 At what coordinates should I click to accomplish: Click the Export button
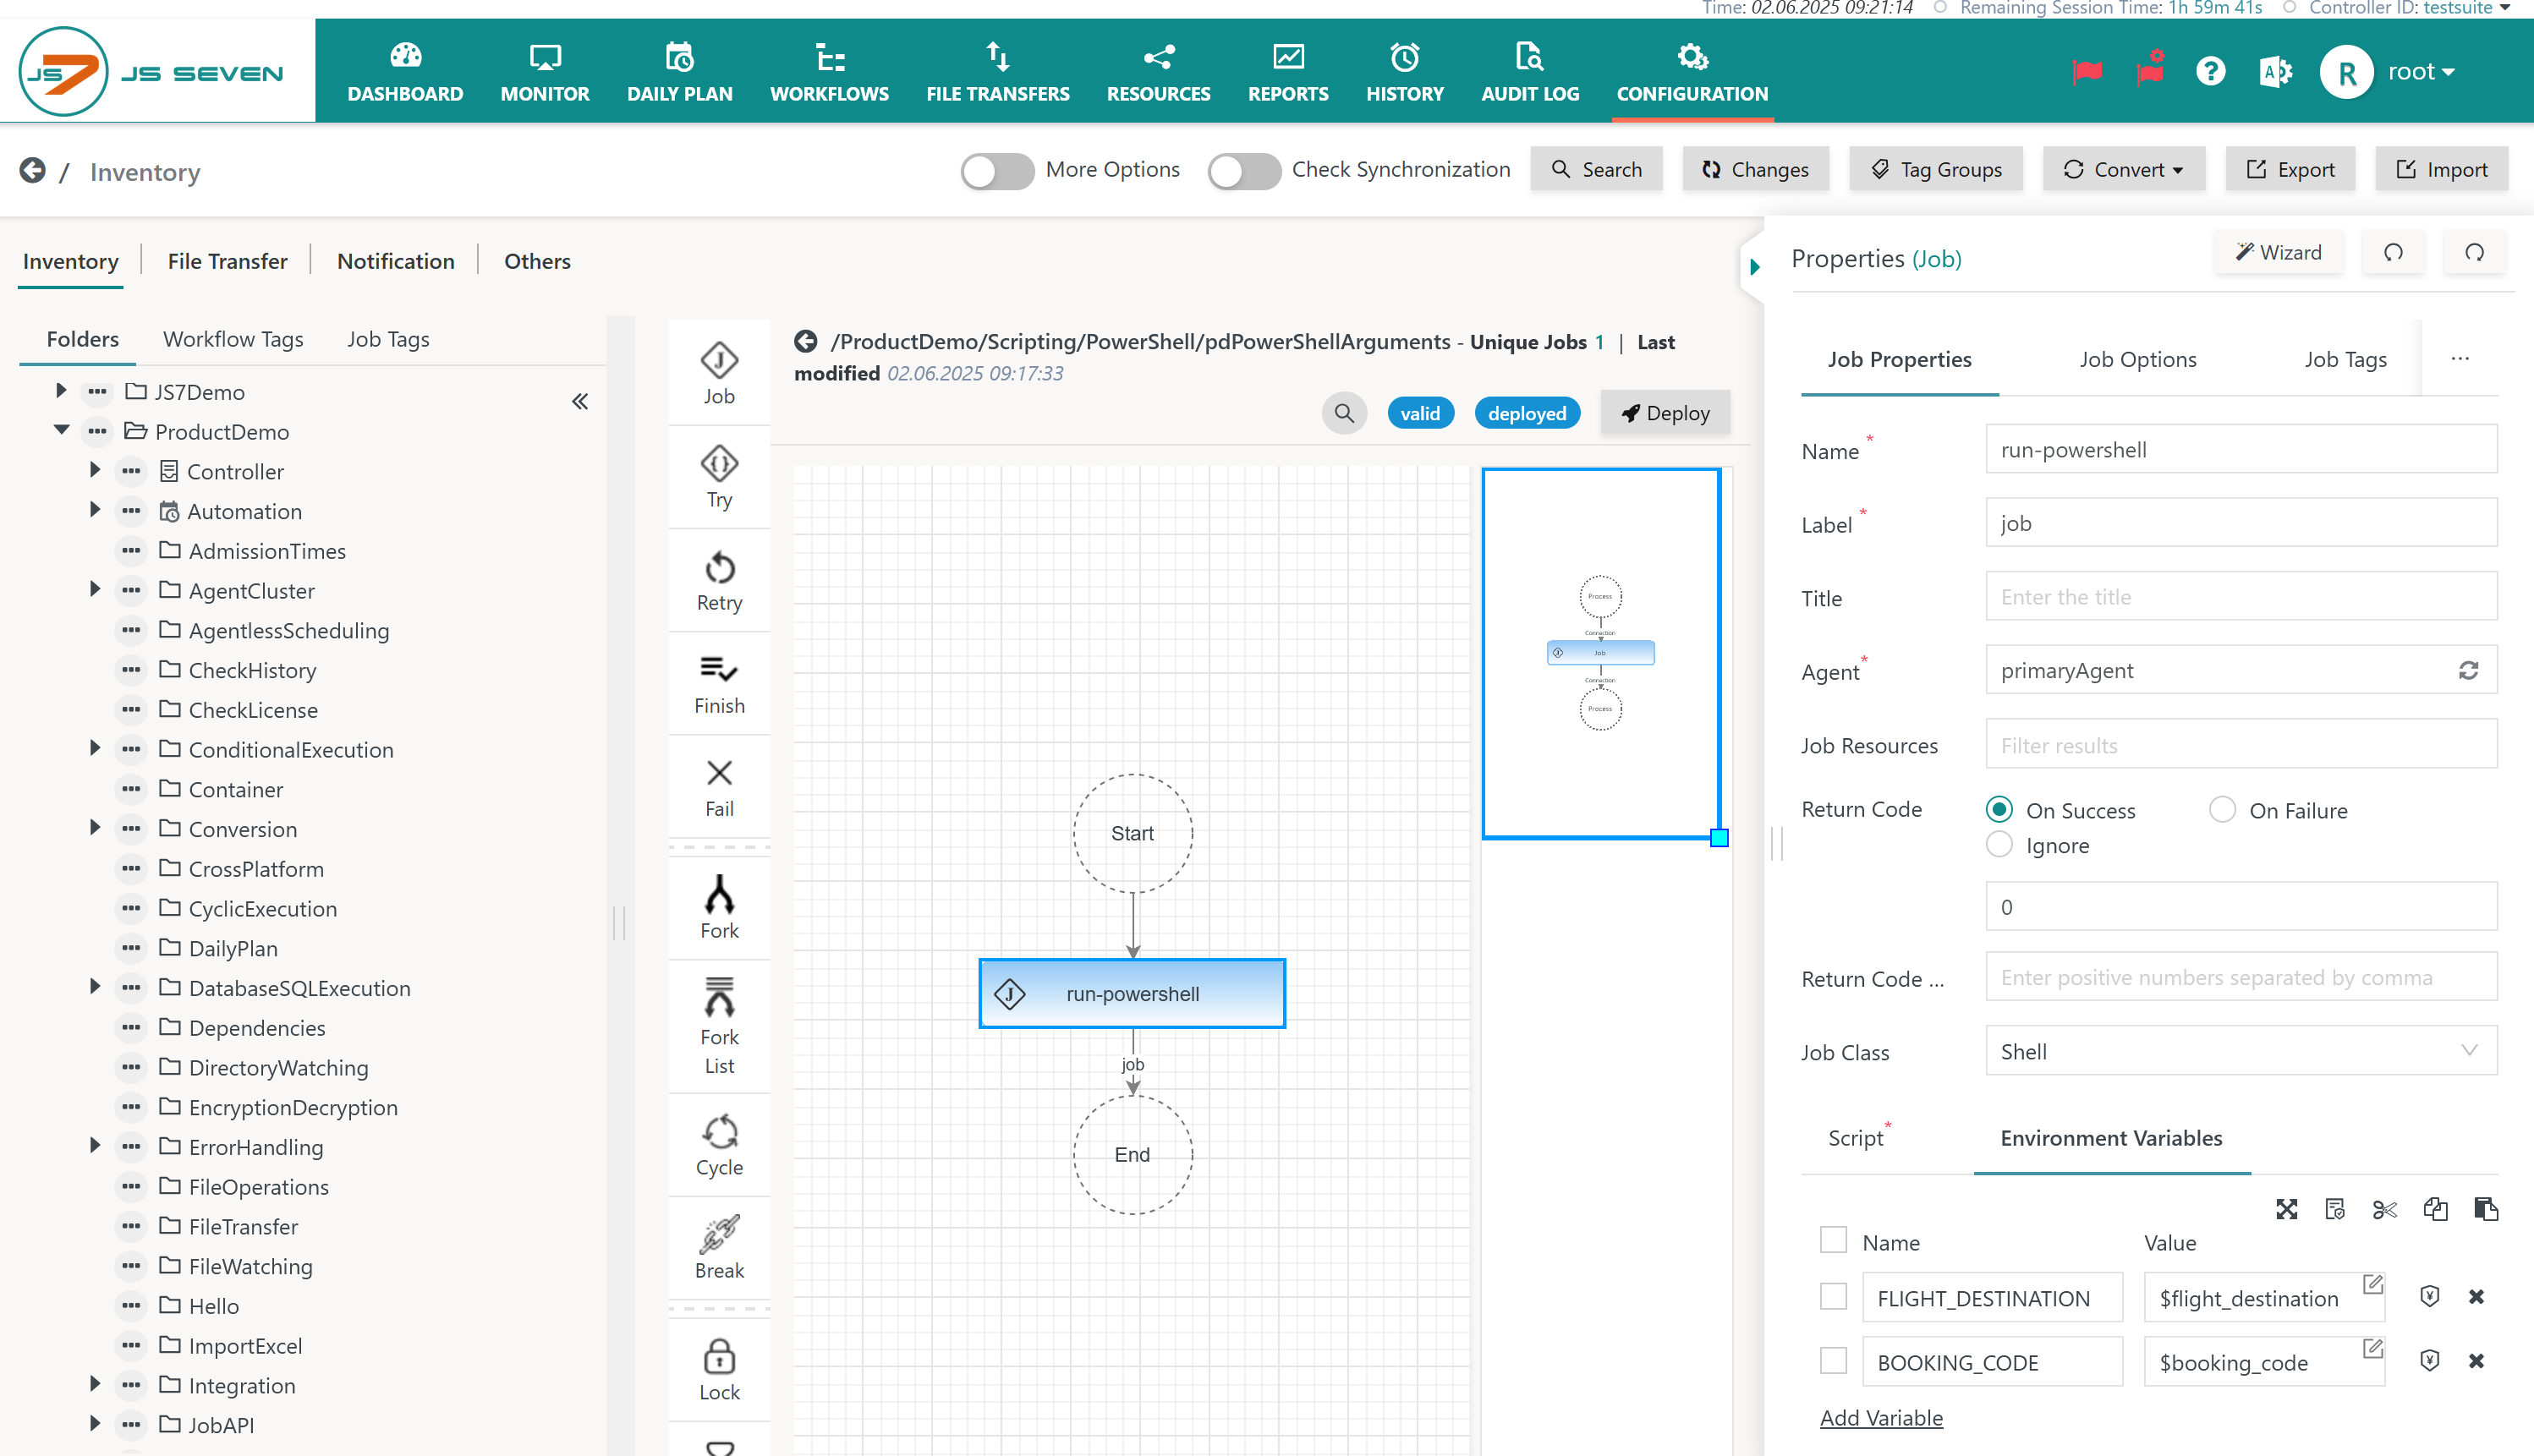click(2290, 169)
